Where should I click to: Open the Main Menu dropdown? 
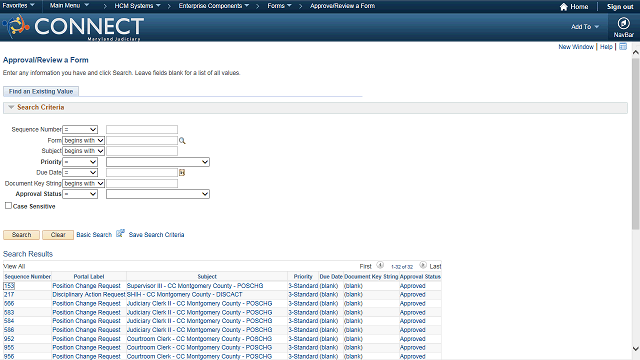coord(69,6)
